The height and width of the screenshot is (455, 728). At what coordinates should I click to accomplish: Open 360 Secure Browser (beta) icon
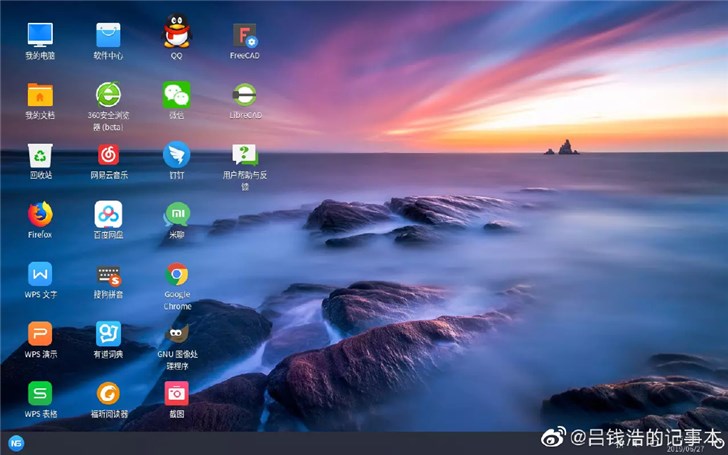coord(108,95)
